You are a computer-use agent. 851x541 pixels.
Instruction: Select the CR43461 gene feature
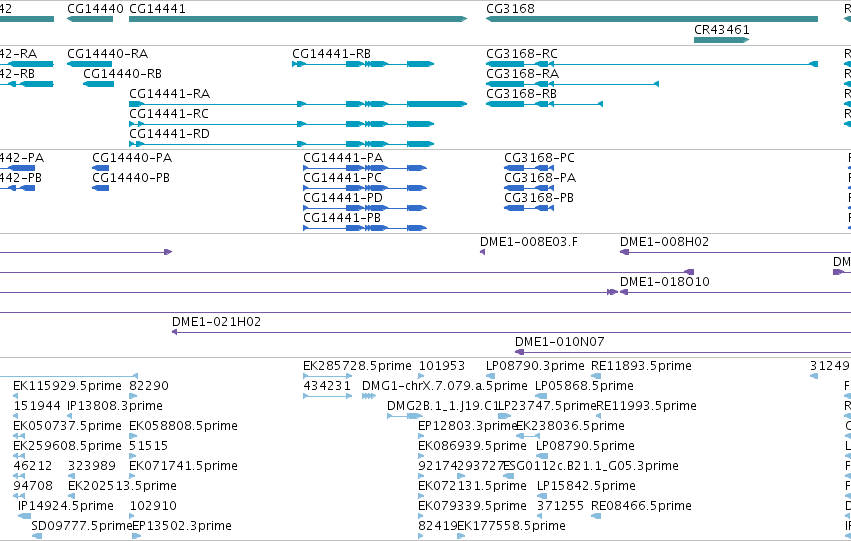722,40
